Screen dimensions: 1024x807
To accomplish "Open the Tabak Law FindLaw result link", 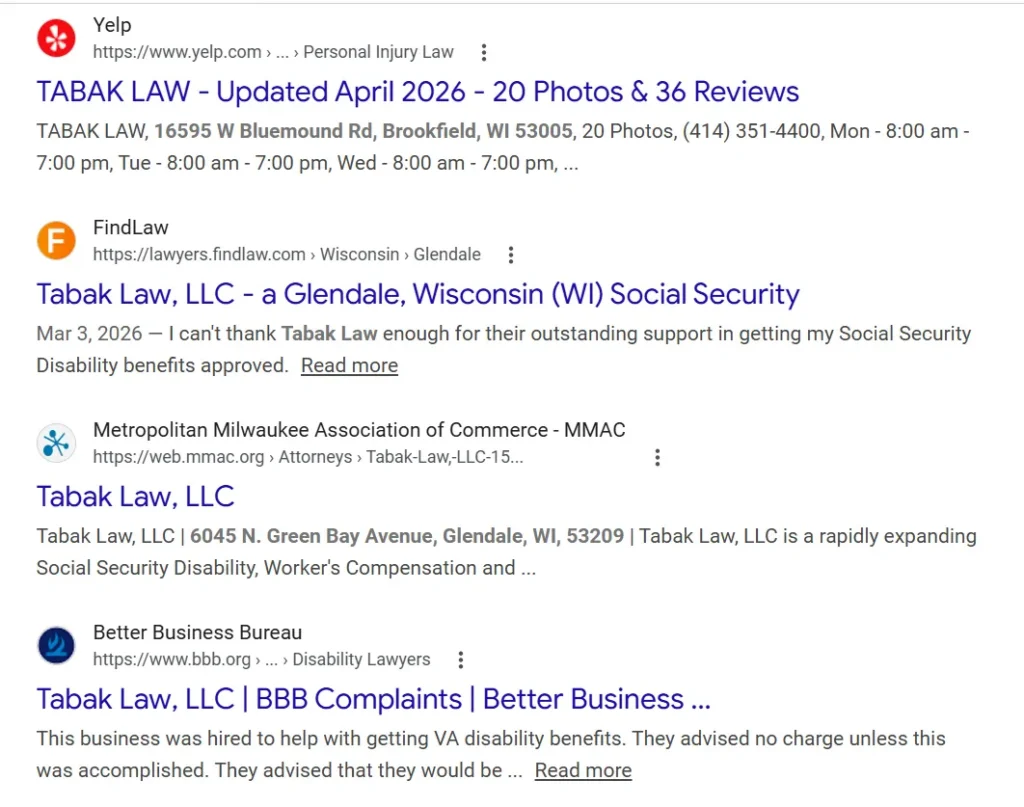I will (x=417, y=294).
